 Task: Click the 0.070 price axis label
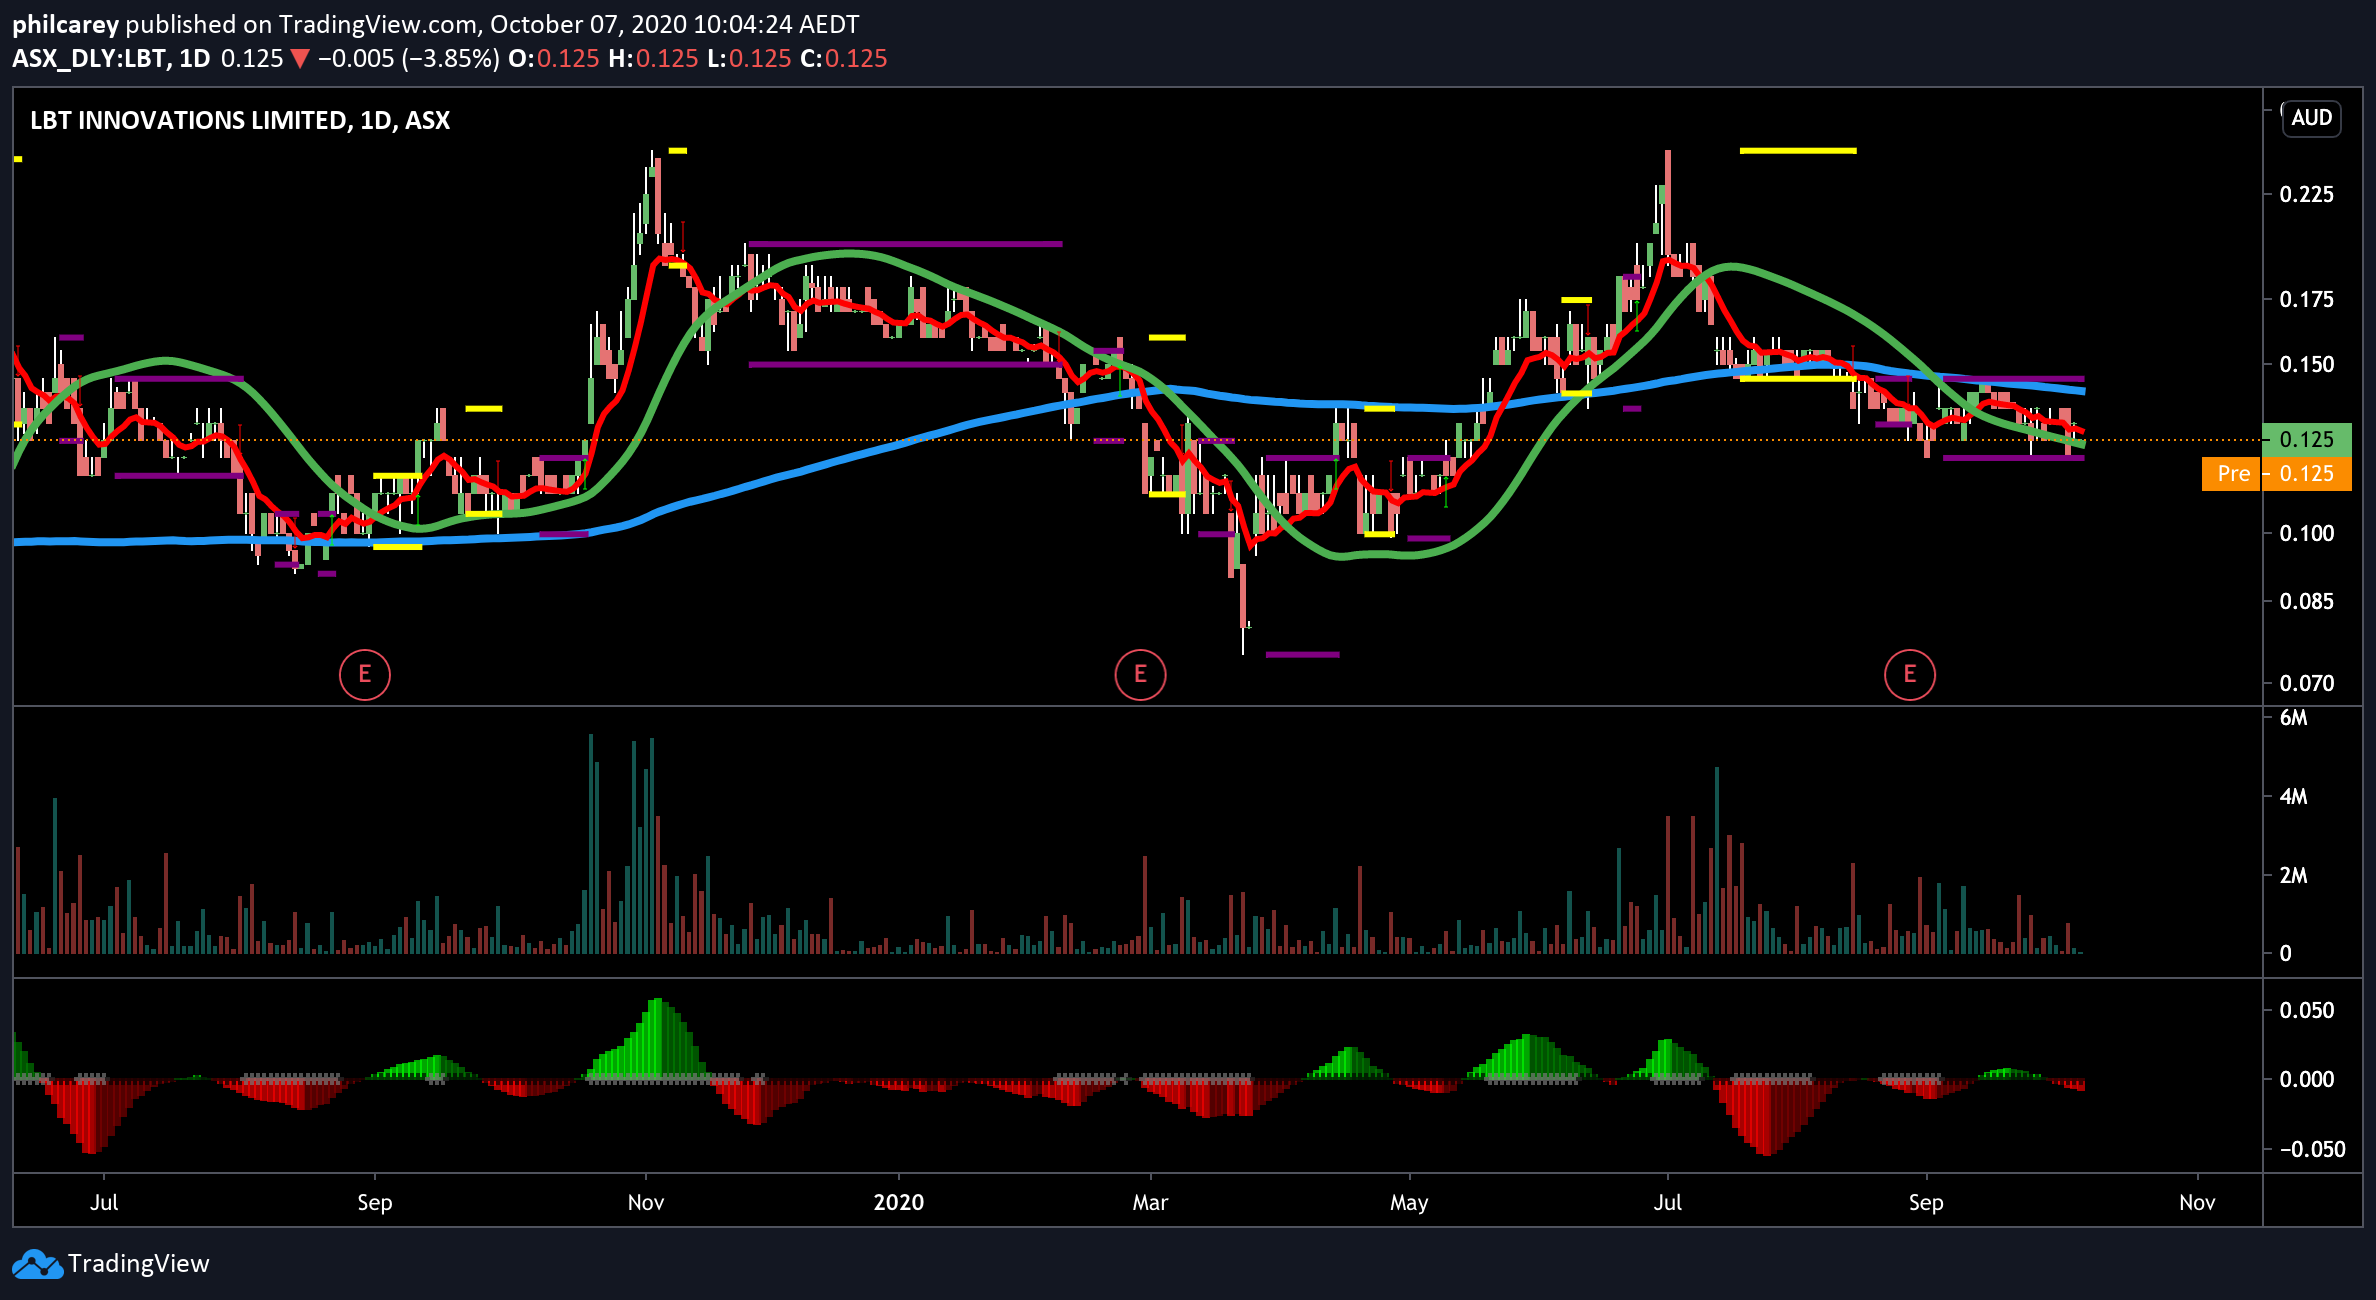(2306, 684)
